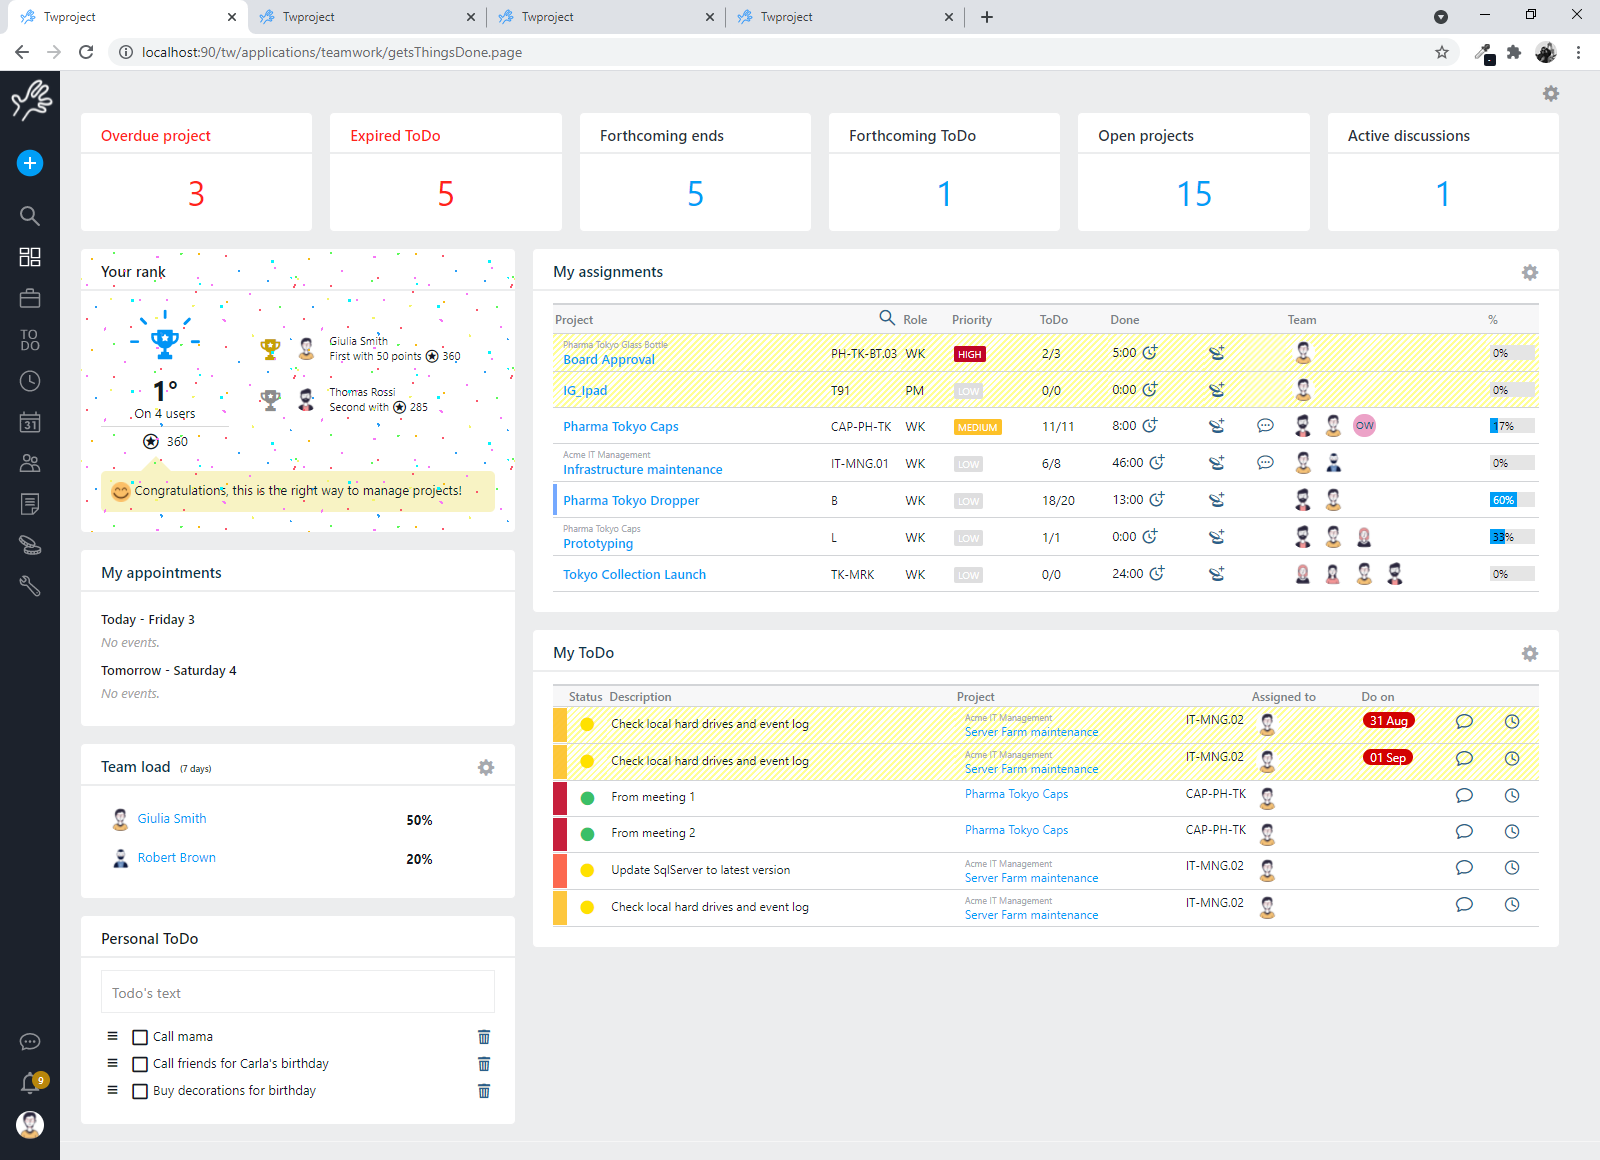Image resolution: width=1600 pixels, height=1160 pixels.
Task: Open Giulia Smith in Team load
Action: click(172, 819)
